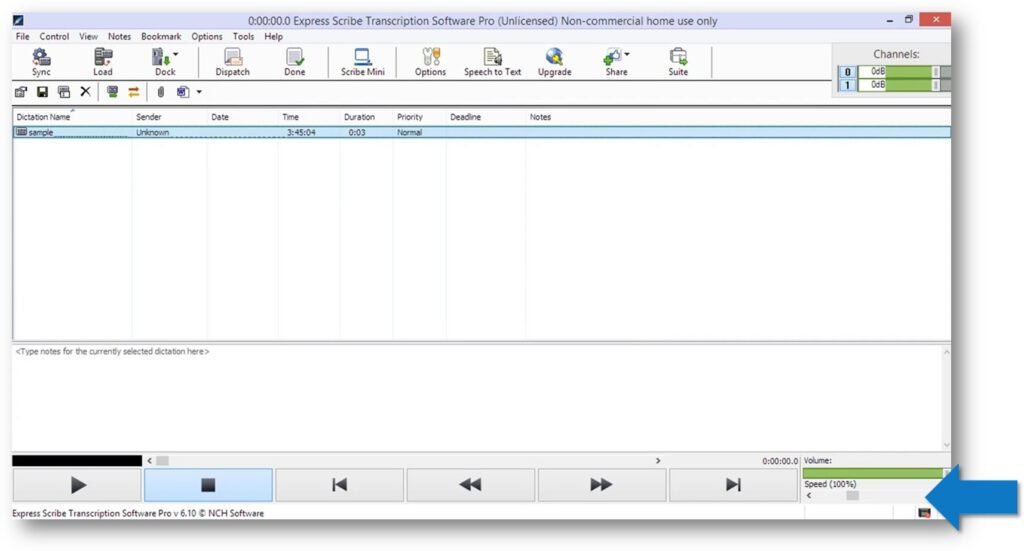
Task: Open the Options menu
Action: [206, 37]
